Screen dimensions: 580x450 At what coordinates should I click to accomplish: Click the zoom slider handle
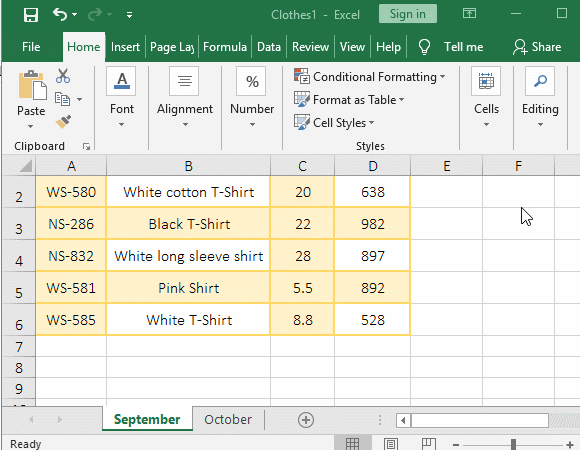point(513,444)
